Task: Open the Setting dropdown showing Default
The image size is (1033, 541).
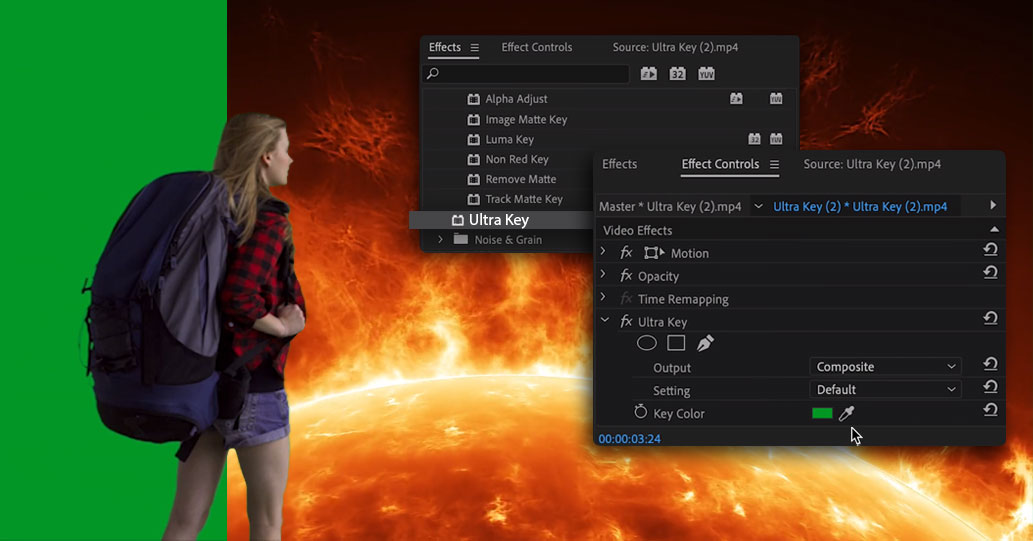Action: pyautogui.click(x=884, y=390)
